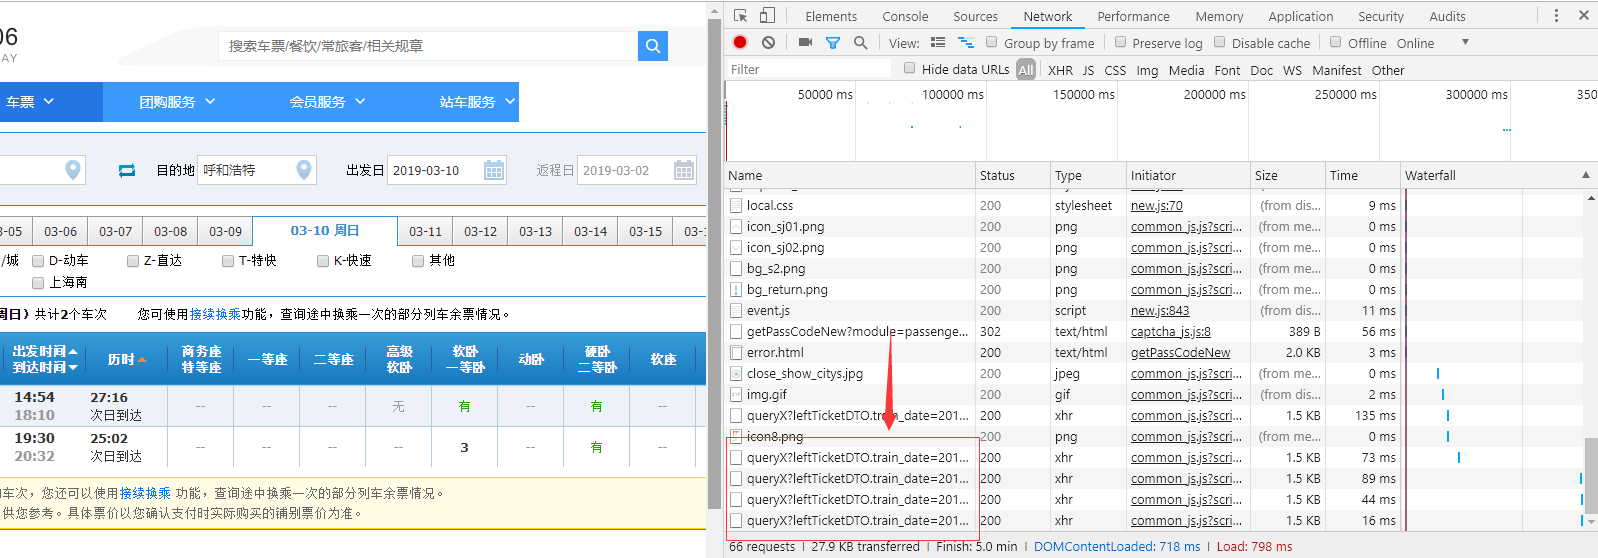Viewport: 1598px width, 558px height.
Task: Check the Z-直达 train type filter
Action: tap(133, 261)
